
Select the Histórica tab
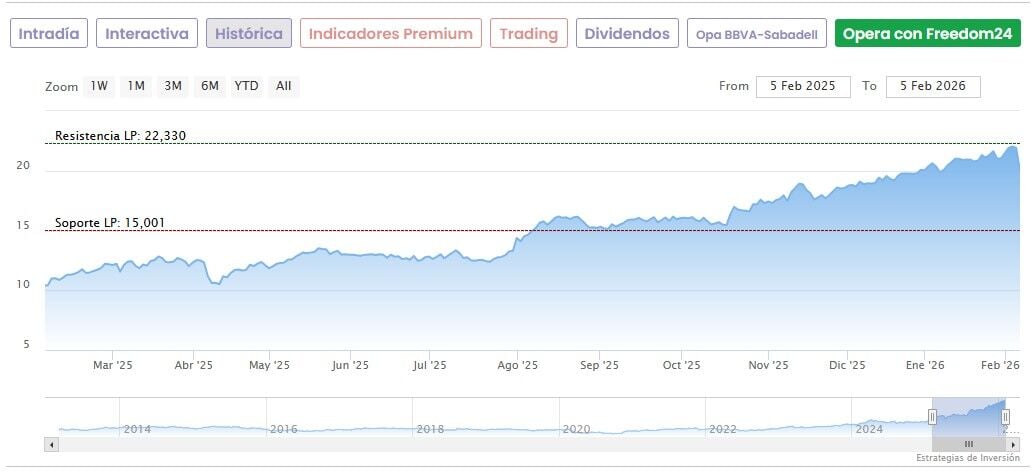pos(249,33)
